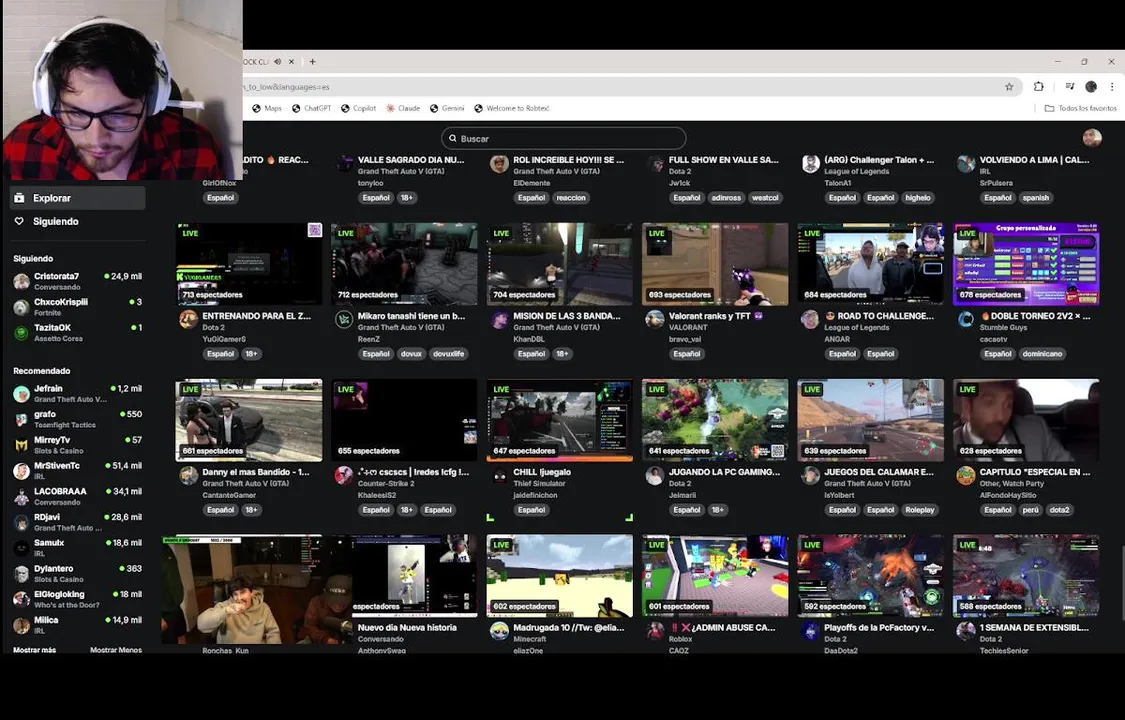1125x720 pixels.
Task: Open the Chrome profile avatar icon
Action: [x=1091, y=87]
